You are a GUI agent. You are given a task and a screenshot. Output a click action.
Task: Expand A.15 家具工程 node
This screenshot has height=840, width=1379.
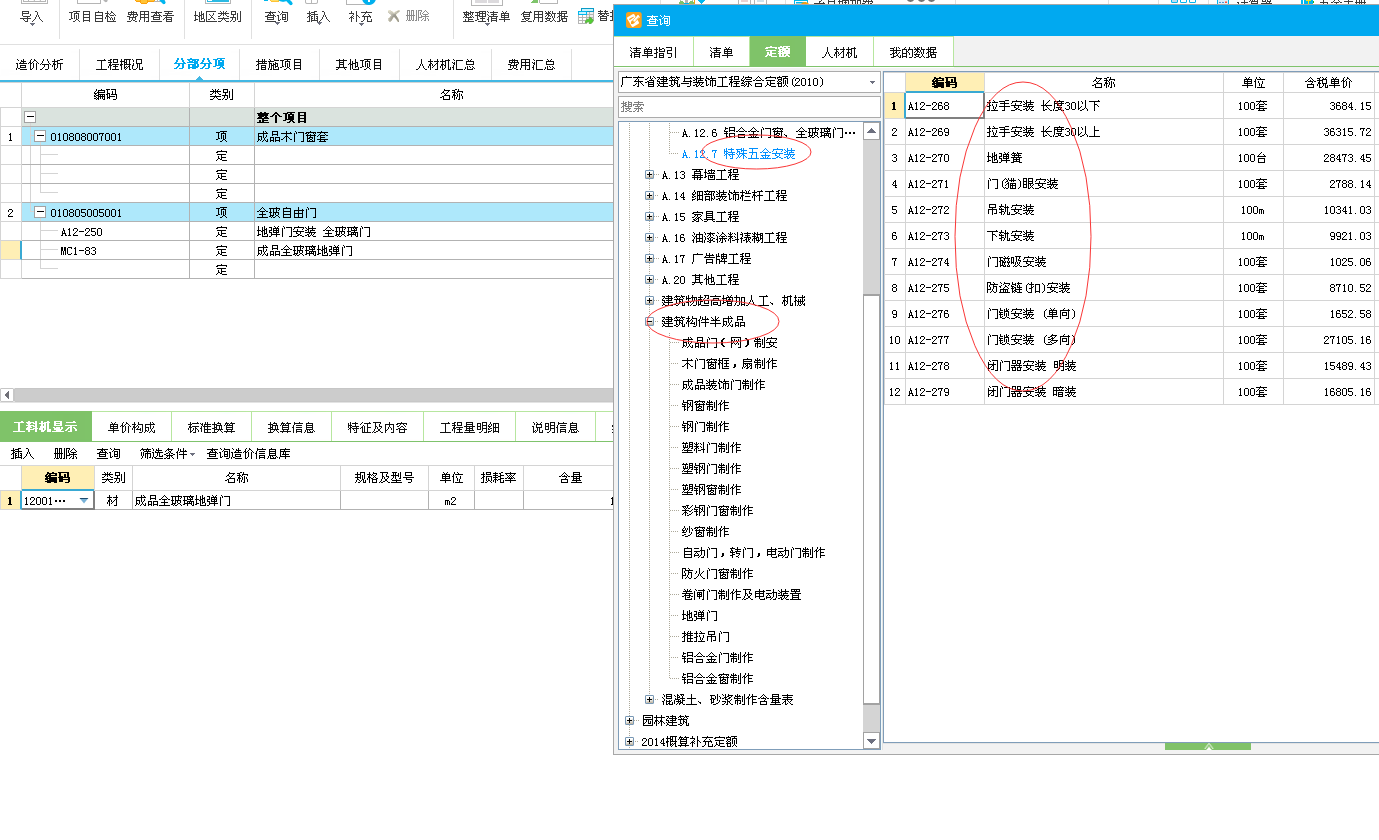[650, 216]
